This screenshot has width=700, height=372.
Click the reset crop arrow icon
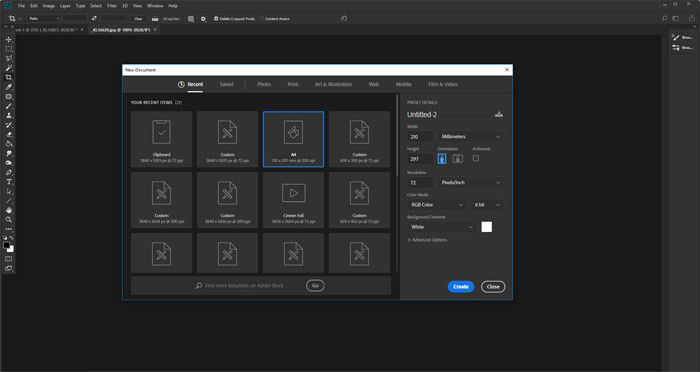coord(344,19)
